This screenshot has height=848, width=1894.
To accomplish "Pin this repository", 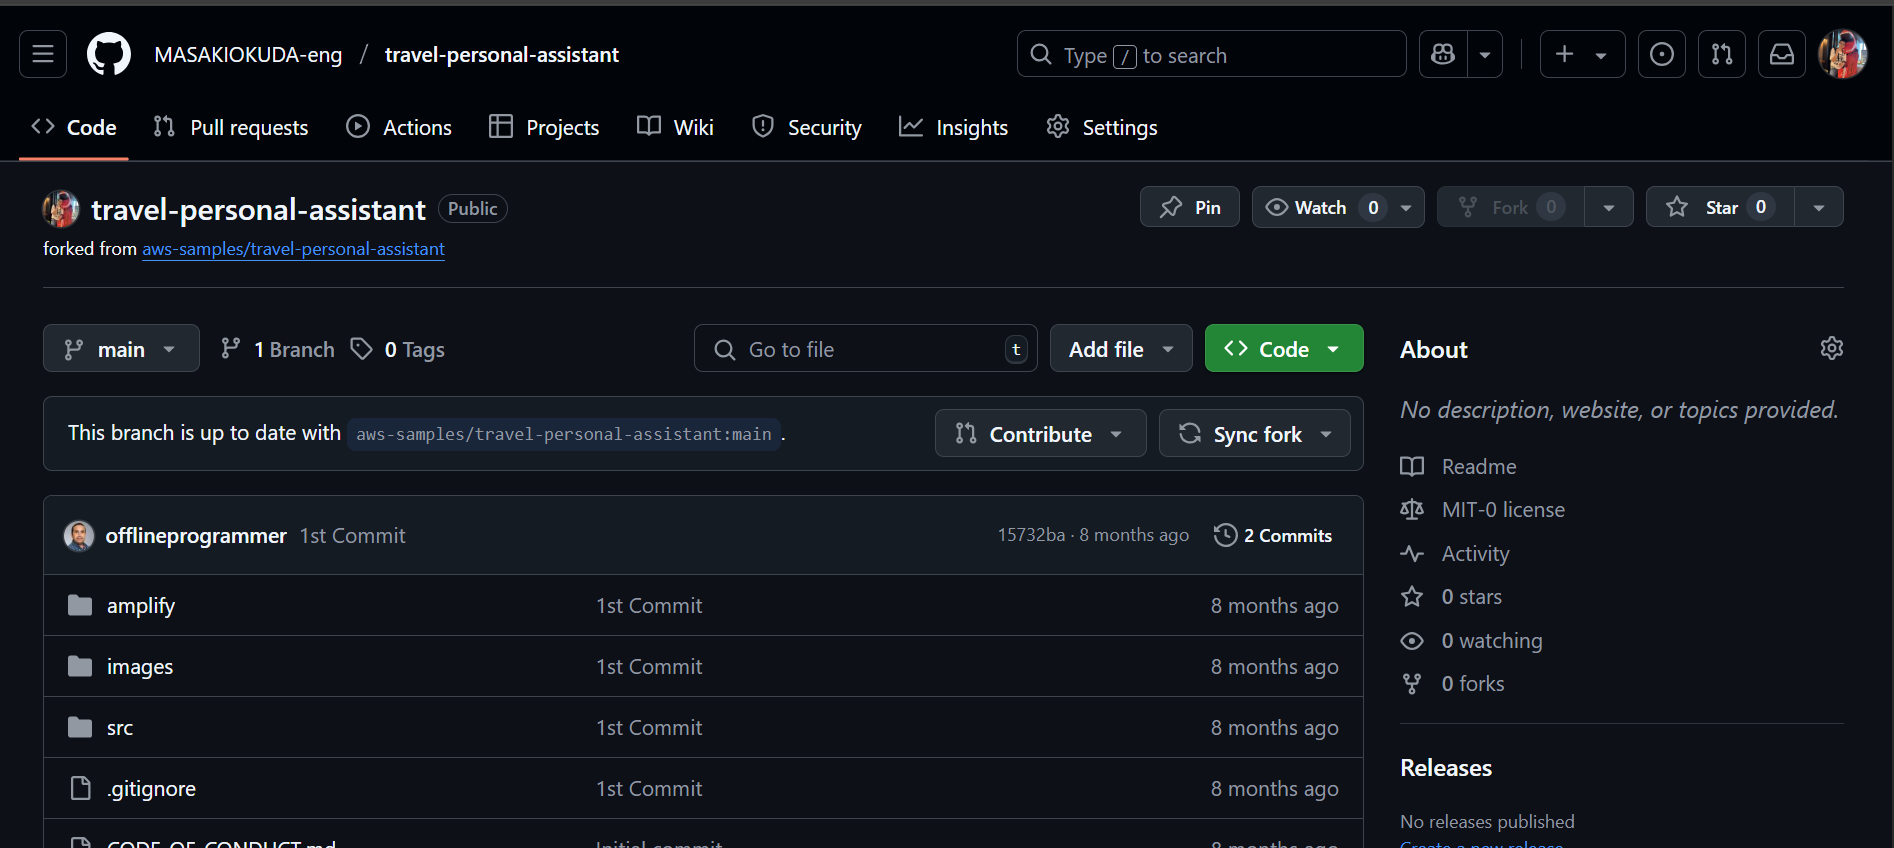I will coord(1190,207).
